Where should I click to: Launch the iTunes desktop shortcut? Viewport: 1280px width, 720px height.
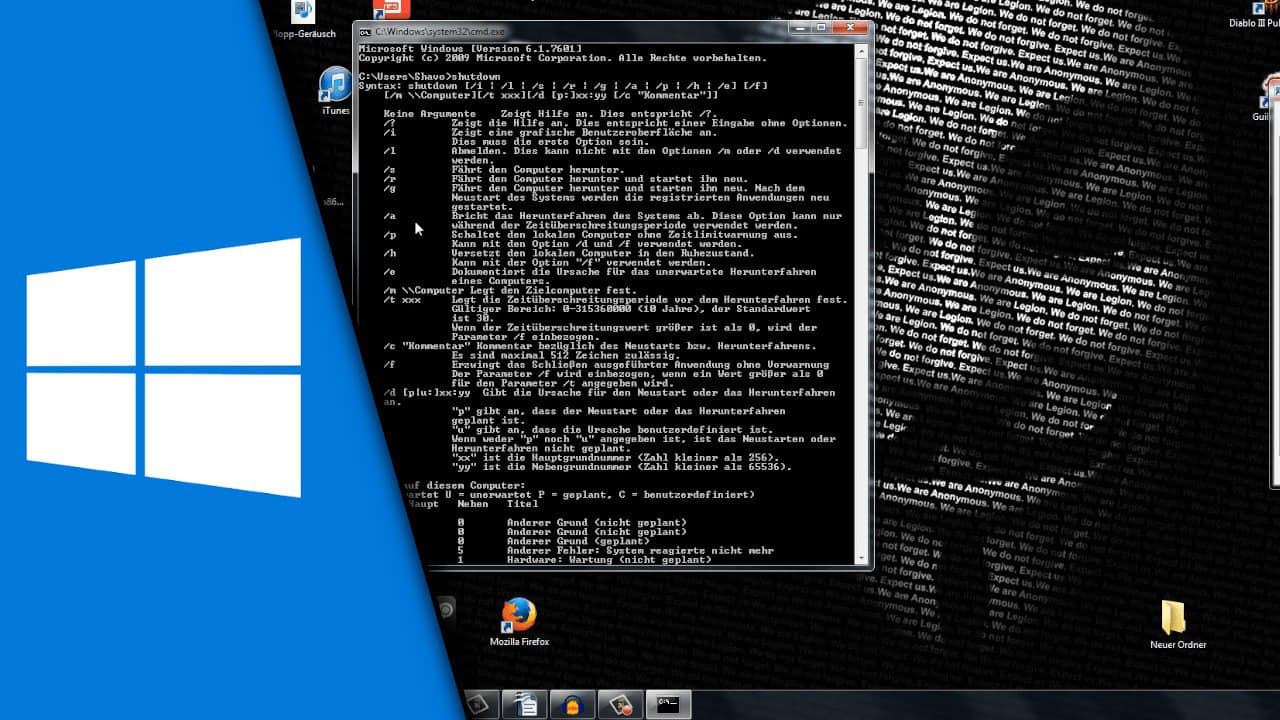coord(335,91)
